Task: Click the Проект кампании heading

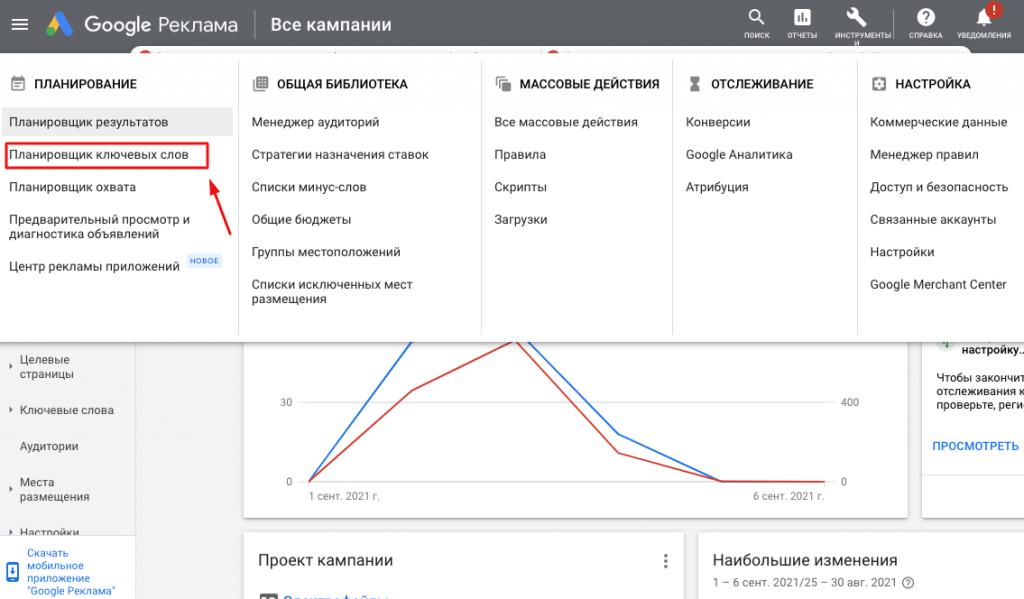Action: click(x=325, y=560)
